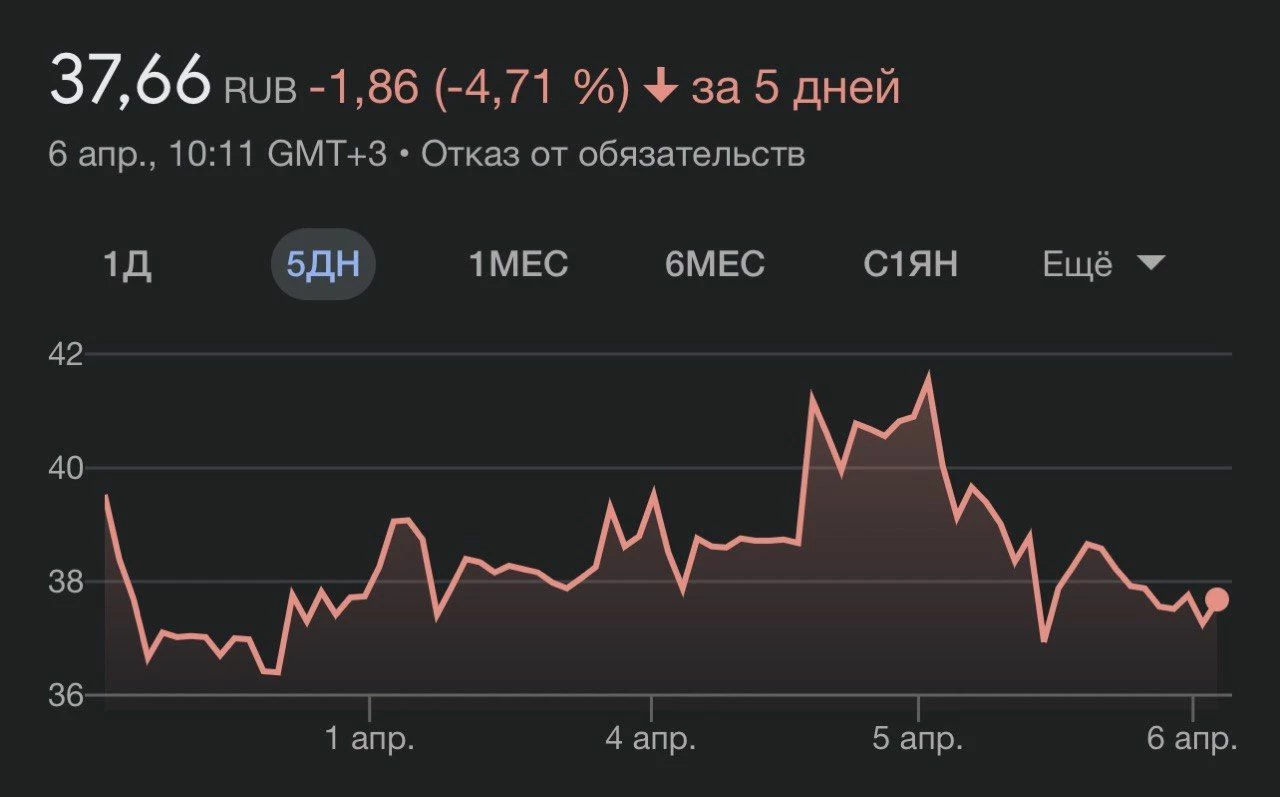
Task: Click the 5 апр. date axis label
Action: (x=918, y=740)
